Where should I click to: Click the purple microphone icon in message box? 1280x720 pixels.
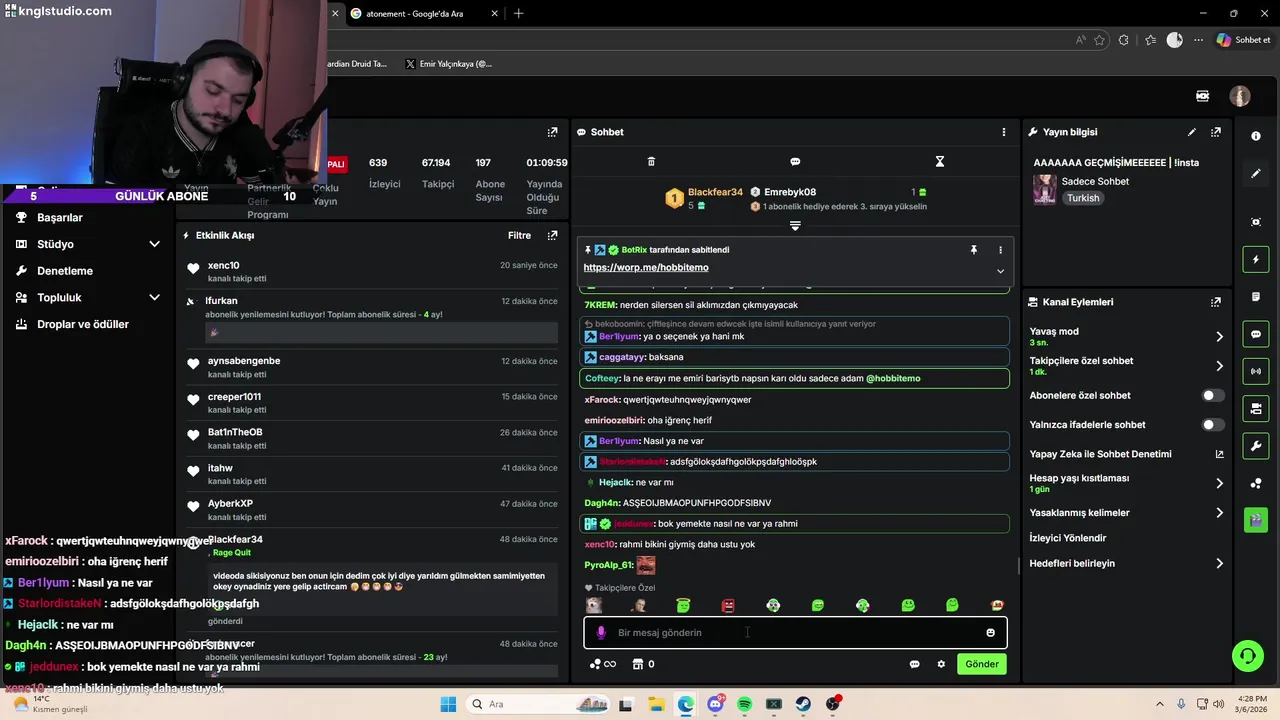601,633
